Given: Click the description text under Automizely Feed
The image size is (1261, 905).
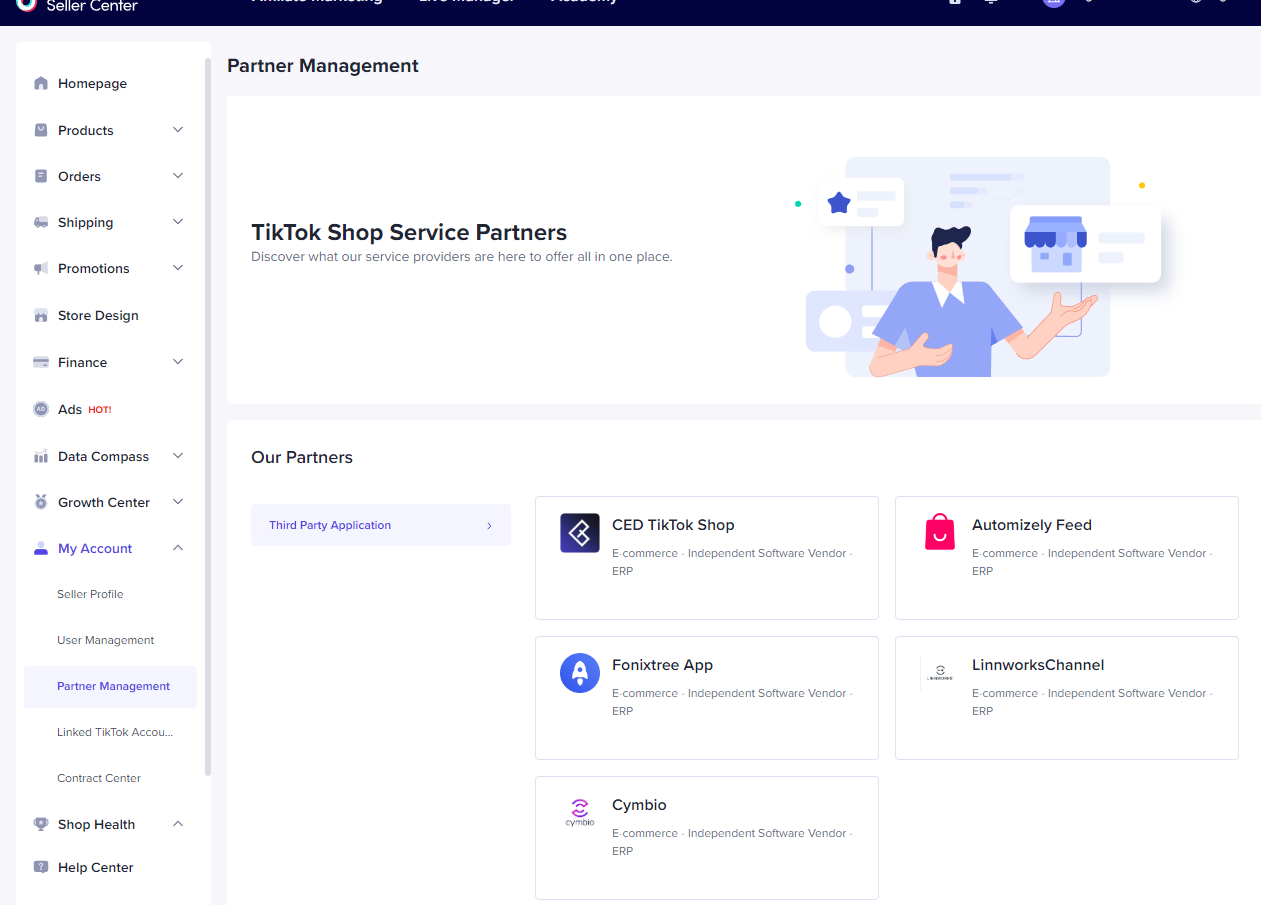Looking at the screenshot, I should 1092,562.
